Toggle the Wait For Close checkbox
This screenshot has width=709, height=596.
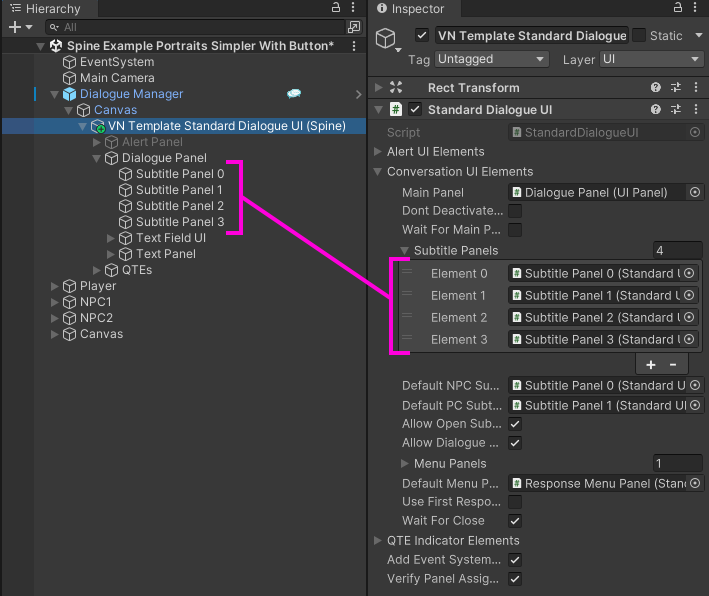coord(515,520)
